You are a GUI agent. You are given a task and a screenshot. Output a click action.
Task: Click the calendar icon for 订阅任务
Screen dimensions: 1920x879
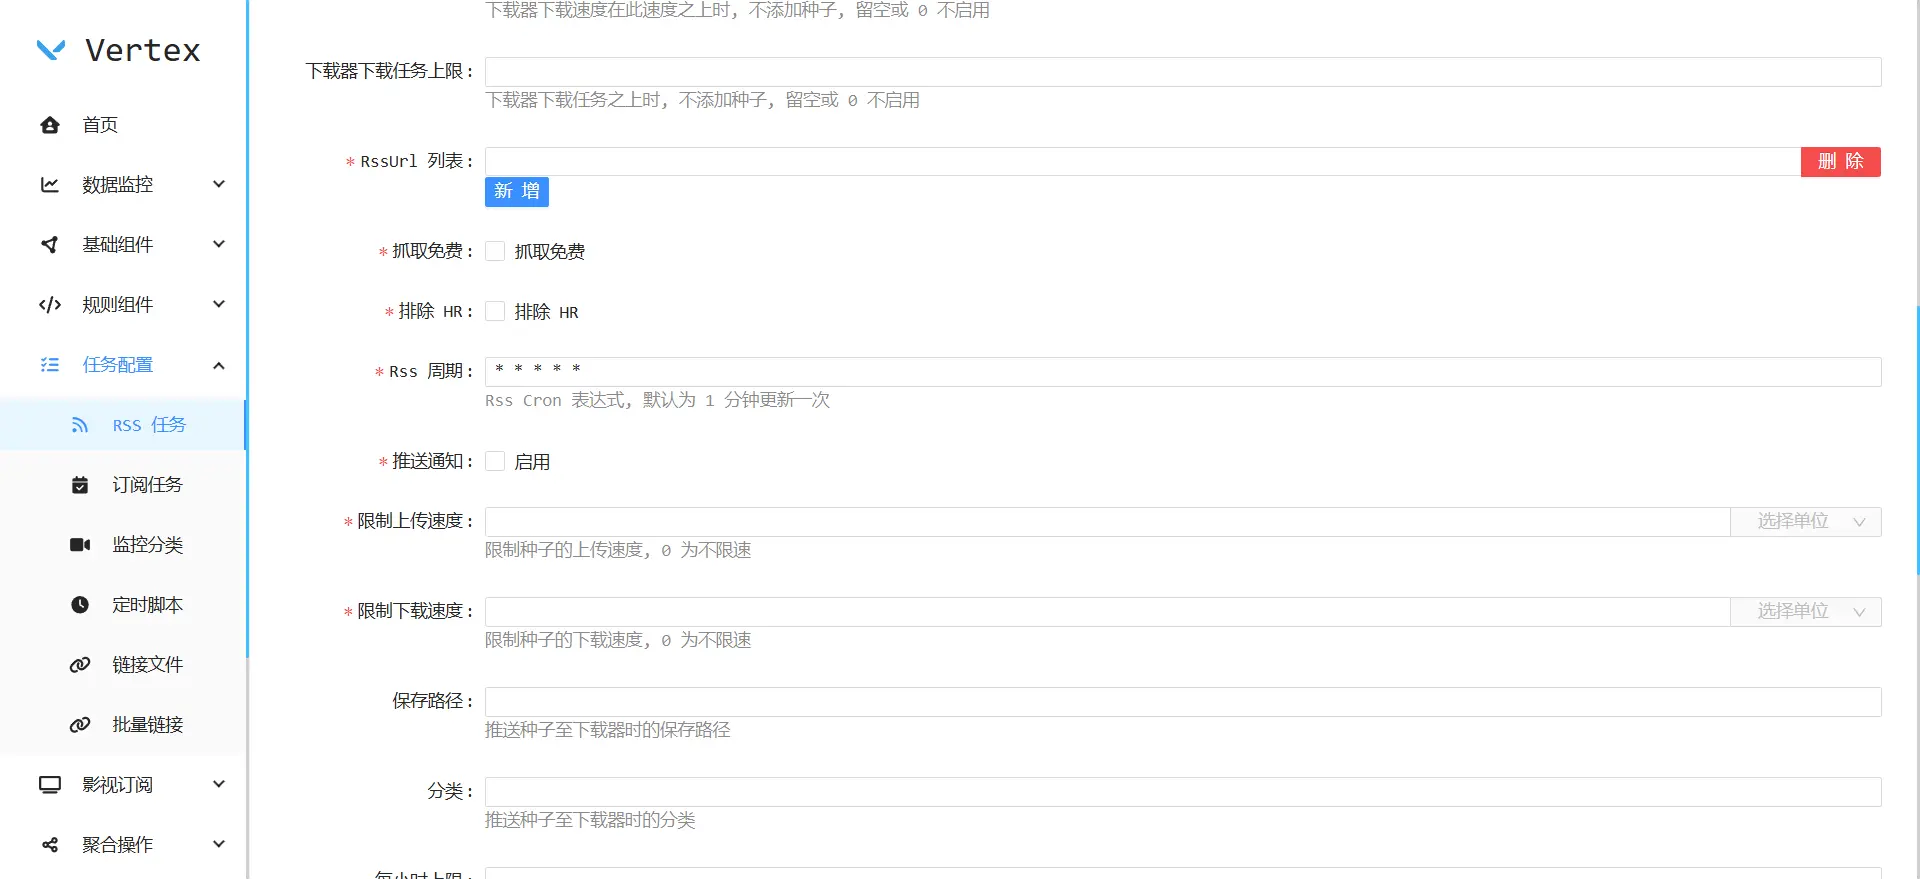tap(80, 485)
